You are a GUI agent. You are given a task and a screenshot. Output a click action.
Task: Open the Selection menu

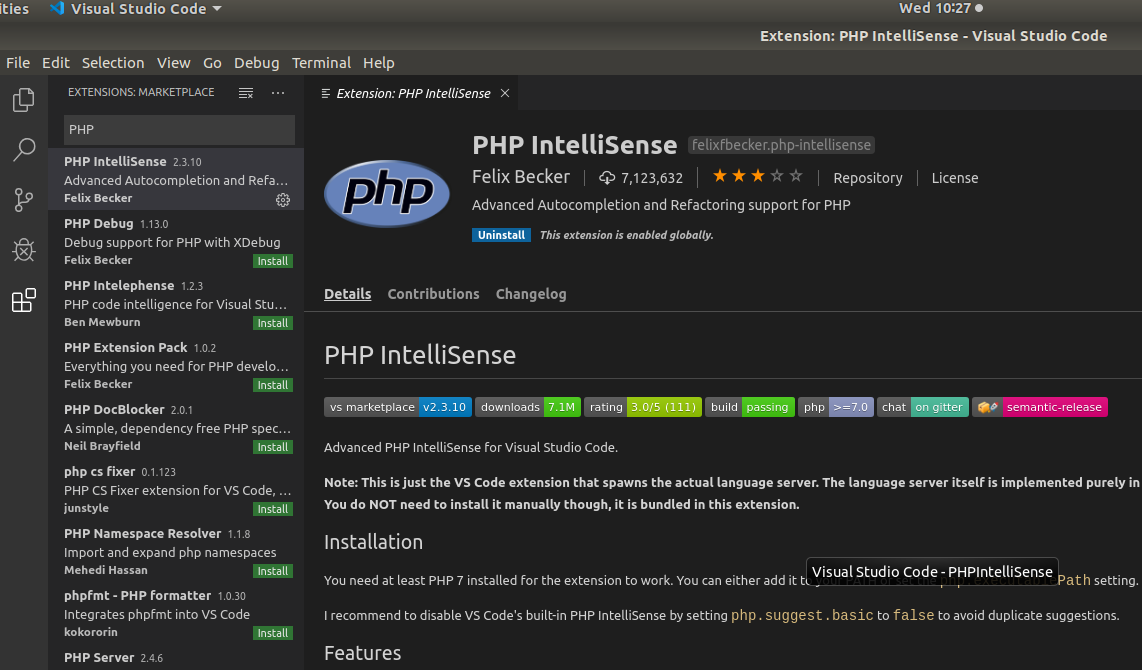(x=113, y=63)
